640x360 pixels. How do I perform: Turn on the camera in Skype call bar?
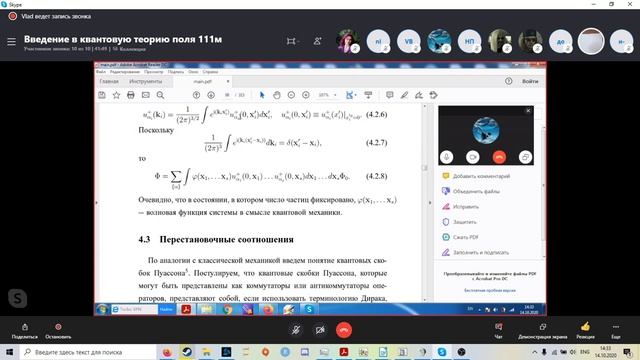(x=320, y=330)
